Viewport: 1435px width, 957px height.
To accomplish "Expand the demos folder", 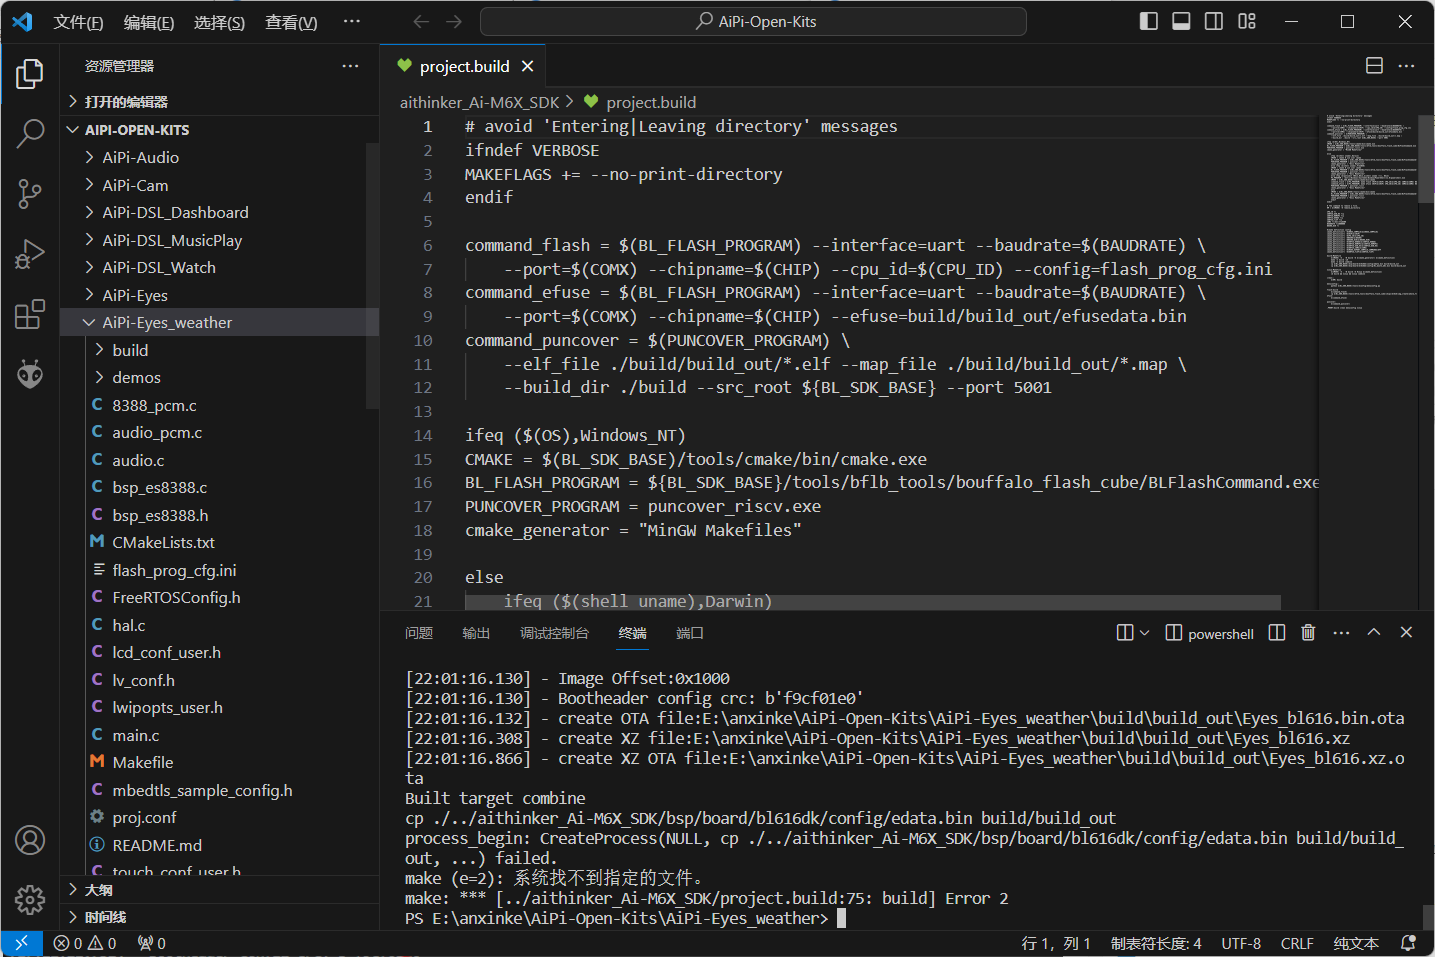I will (219, 377).
